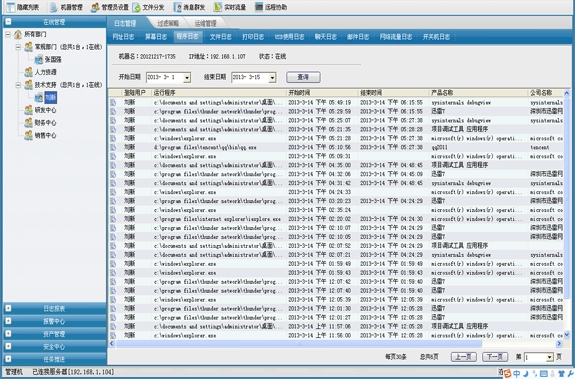Open 管理员设置 from the toolbar
575x379 pixels.
click(110, 7)
